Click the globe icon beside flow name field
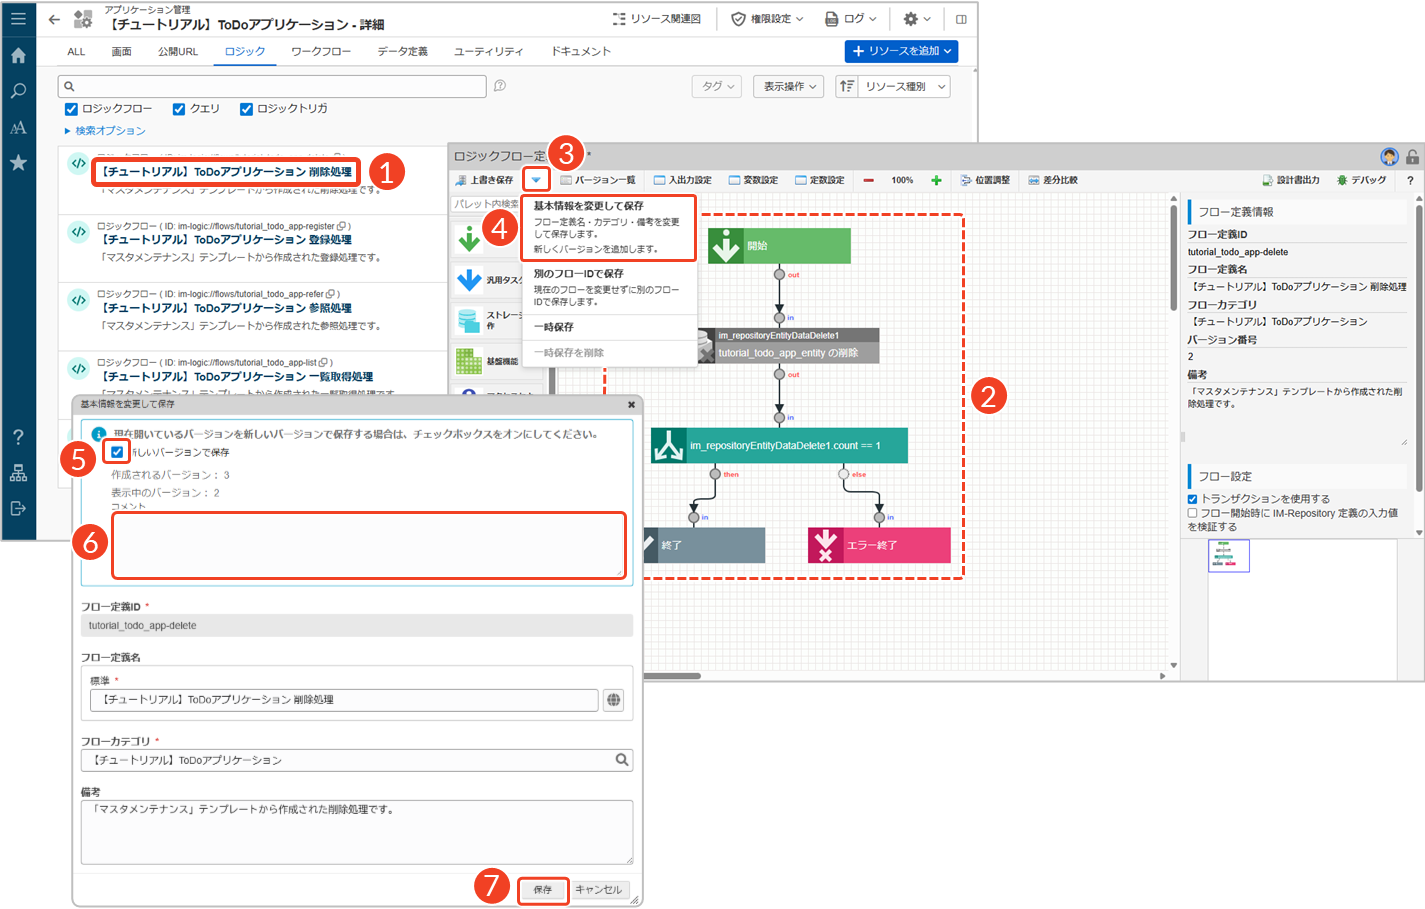1425x909 pixels. pos(613,700)
